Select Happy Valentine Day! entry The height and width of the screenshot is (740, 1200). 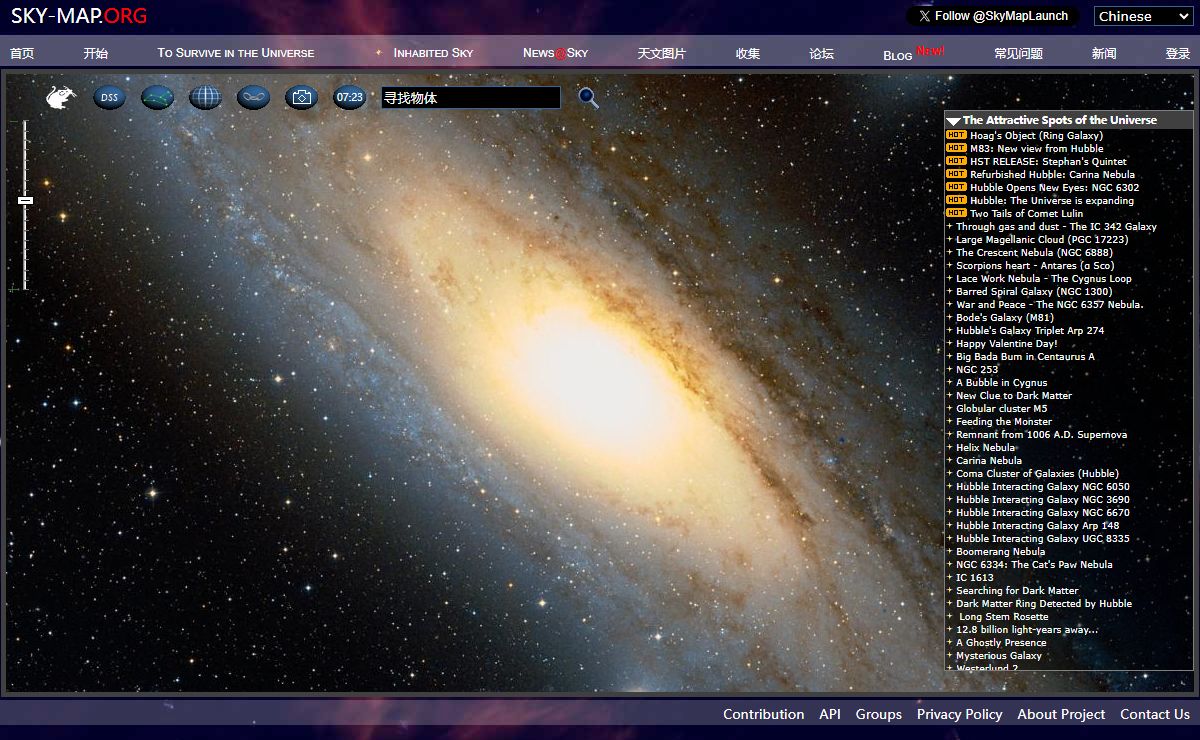click(x=1006, y=343)
